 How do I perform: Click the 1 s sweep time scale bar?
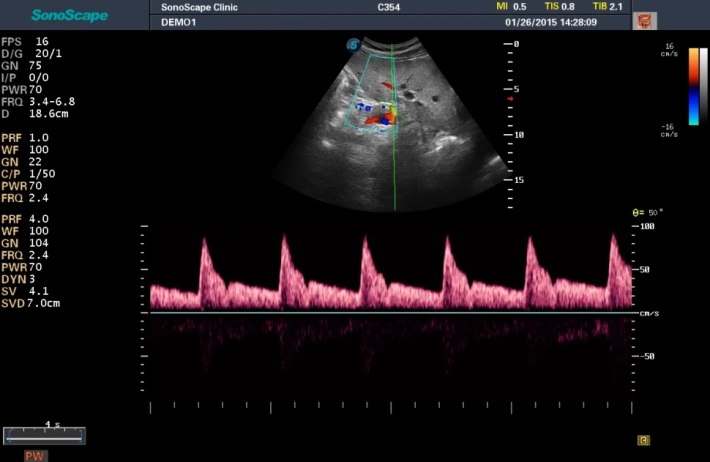pyautogui.click(x=44, y=434)
